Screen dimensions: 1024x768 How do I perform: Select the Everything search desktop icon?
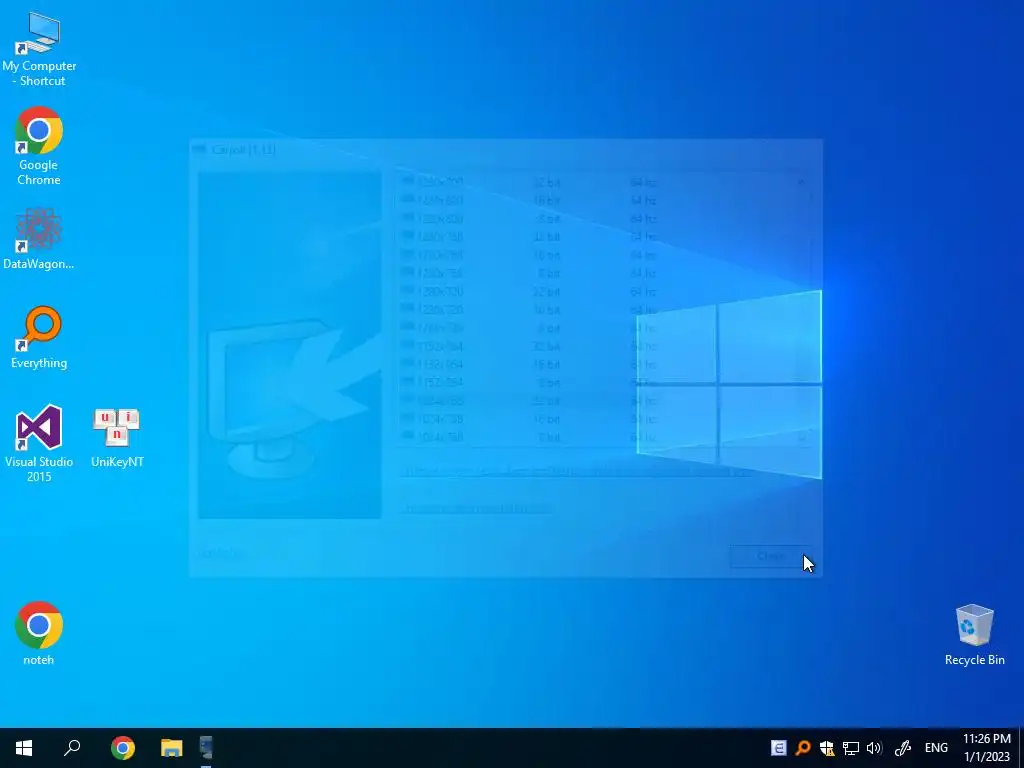pyautogui.click(x=39, y=337)
